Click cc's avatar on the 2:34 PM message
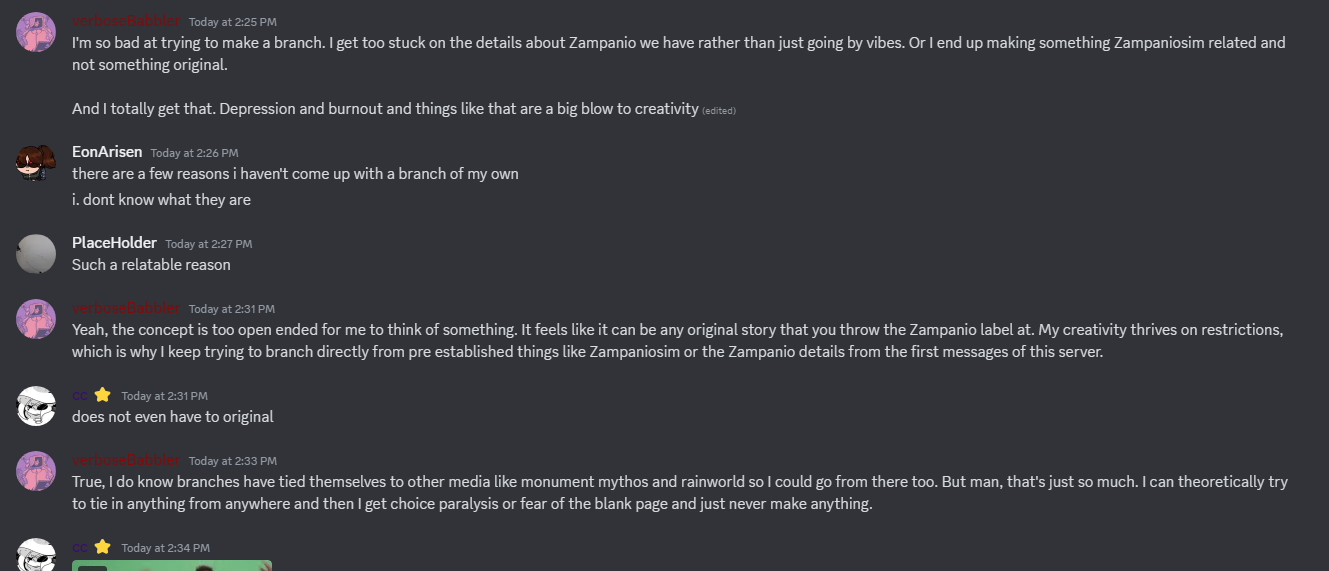The height and width of the screenshot is (571, 1329). click(36, 555)
